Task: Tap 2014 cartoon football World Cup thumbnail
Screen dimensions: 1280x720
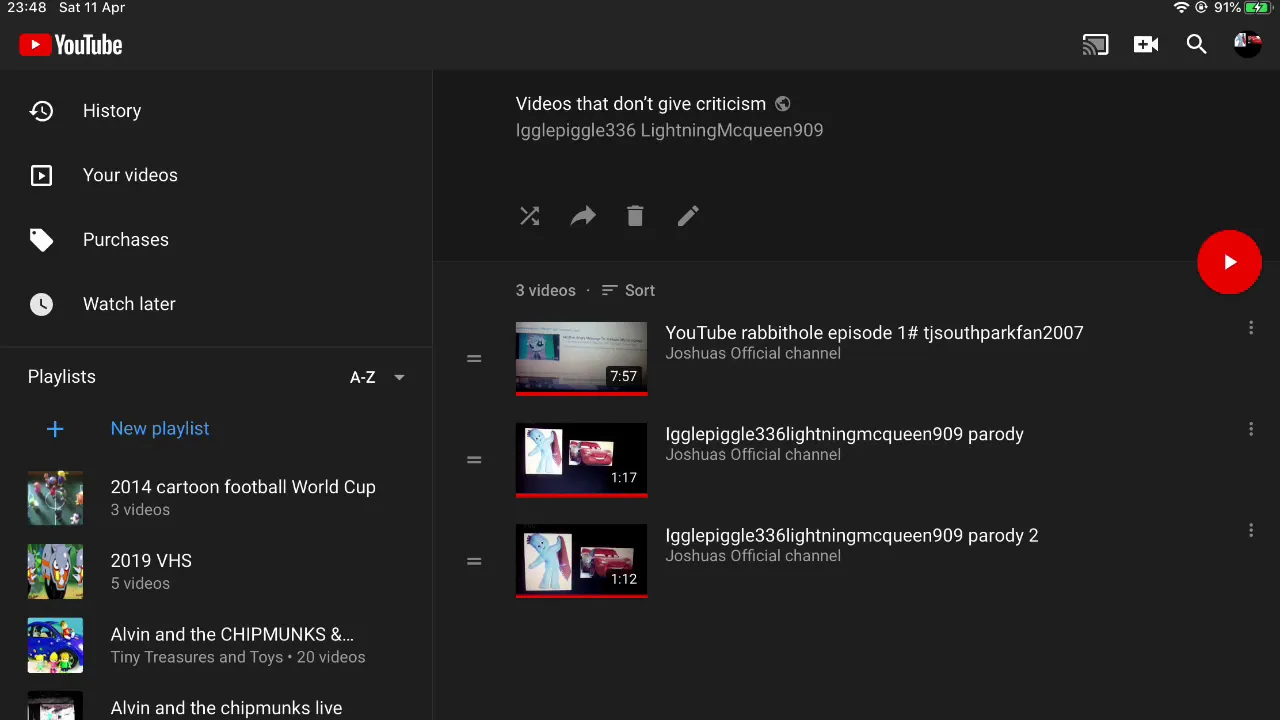Action: coord(55,498)
